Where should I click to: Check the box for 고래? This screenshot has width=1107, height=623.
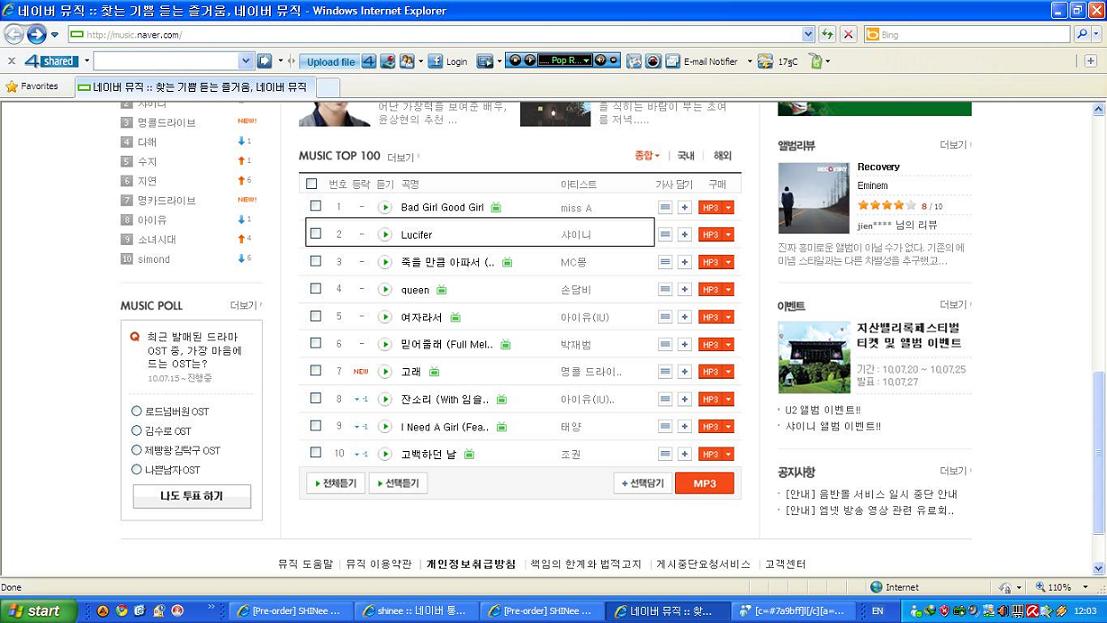pos(316,371)
